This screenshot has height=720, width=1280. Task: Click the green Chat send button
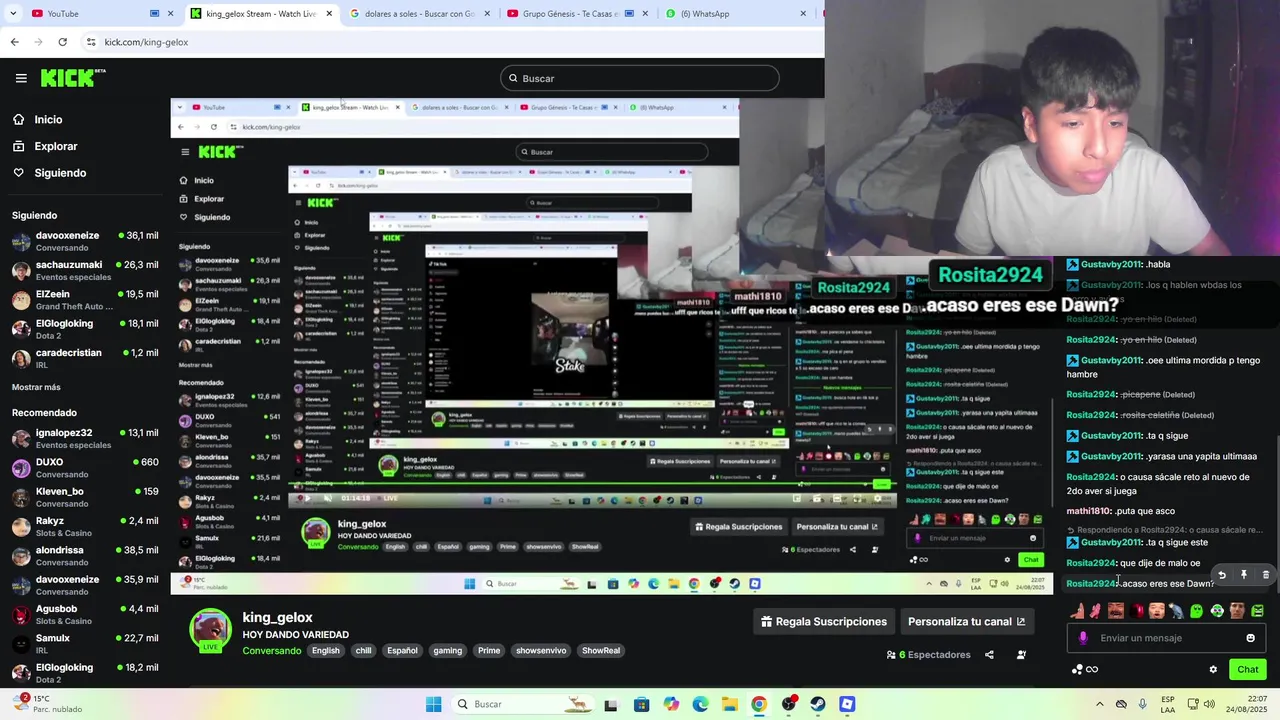tap(1248, 669)
